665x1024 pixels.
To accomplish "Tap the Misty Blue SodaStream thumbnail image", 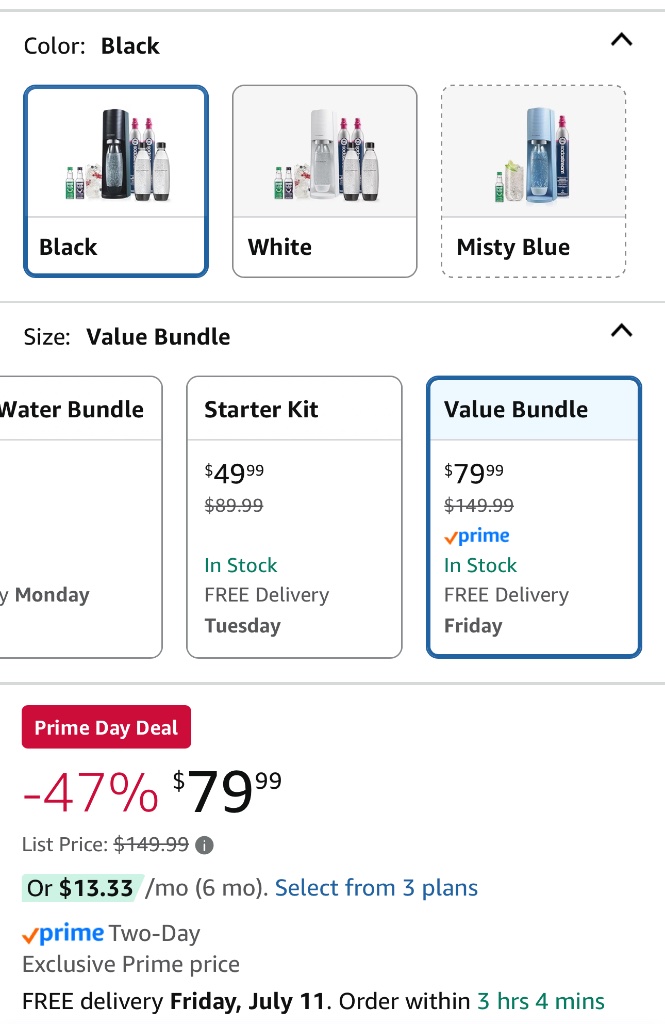I will click(533, 153).
